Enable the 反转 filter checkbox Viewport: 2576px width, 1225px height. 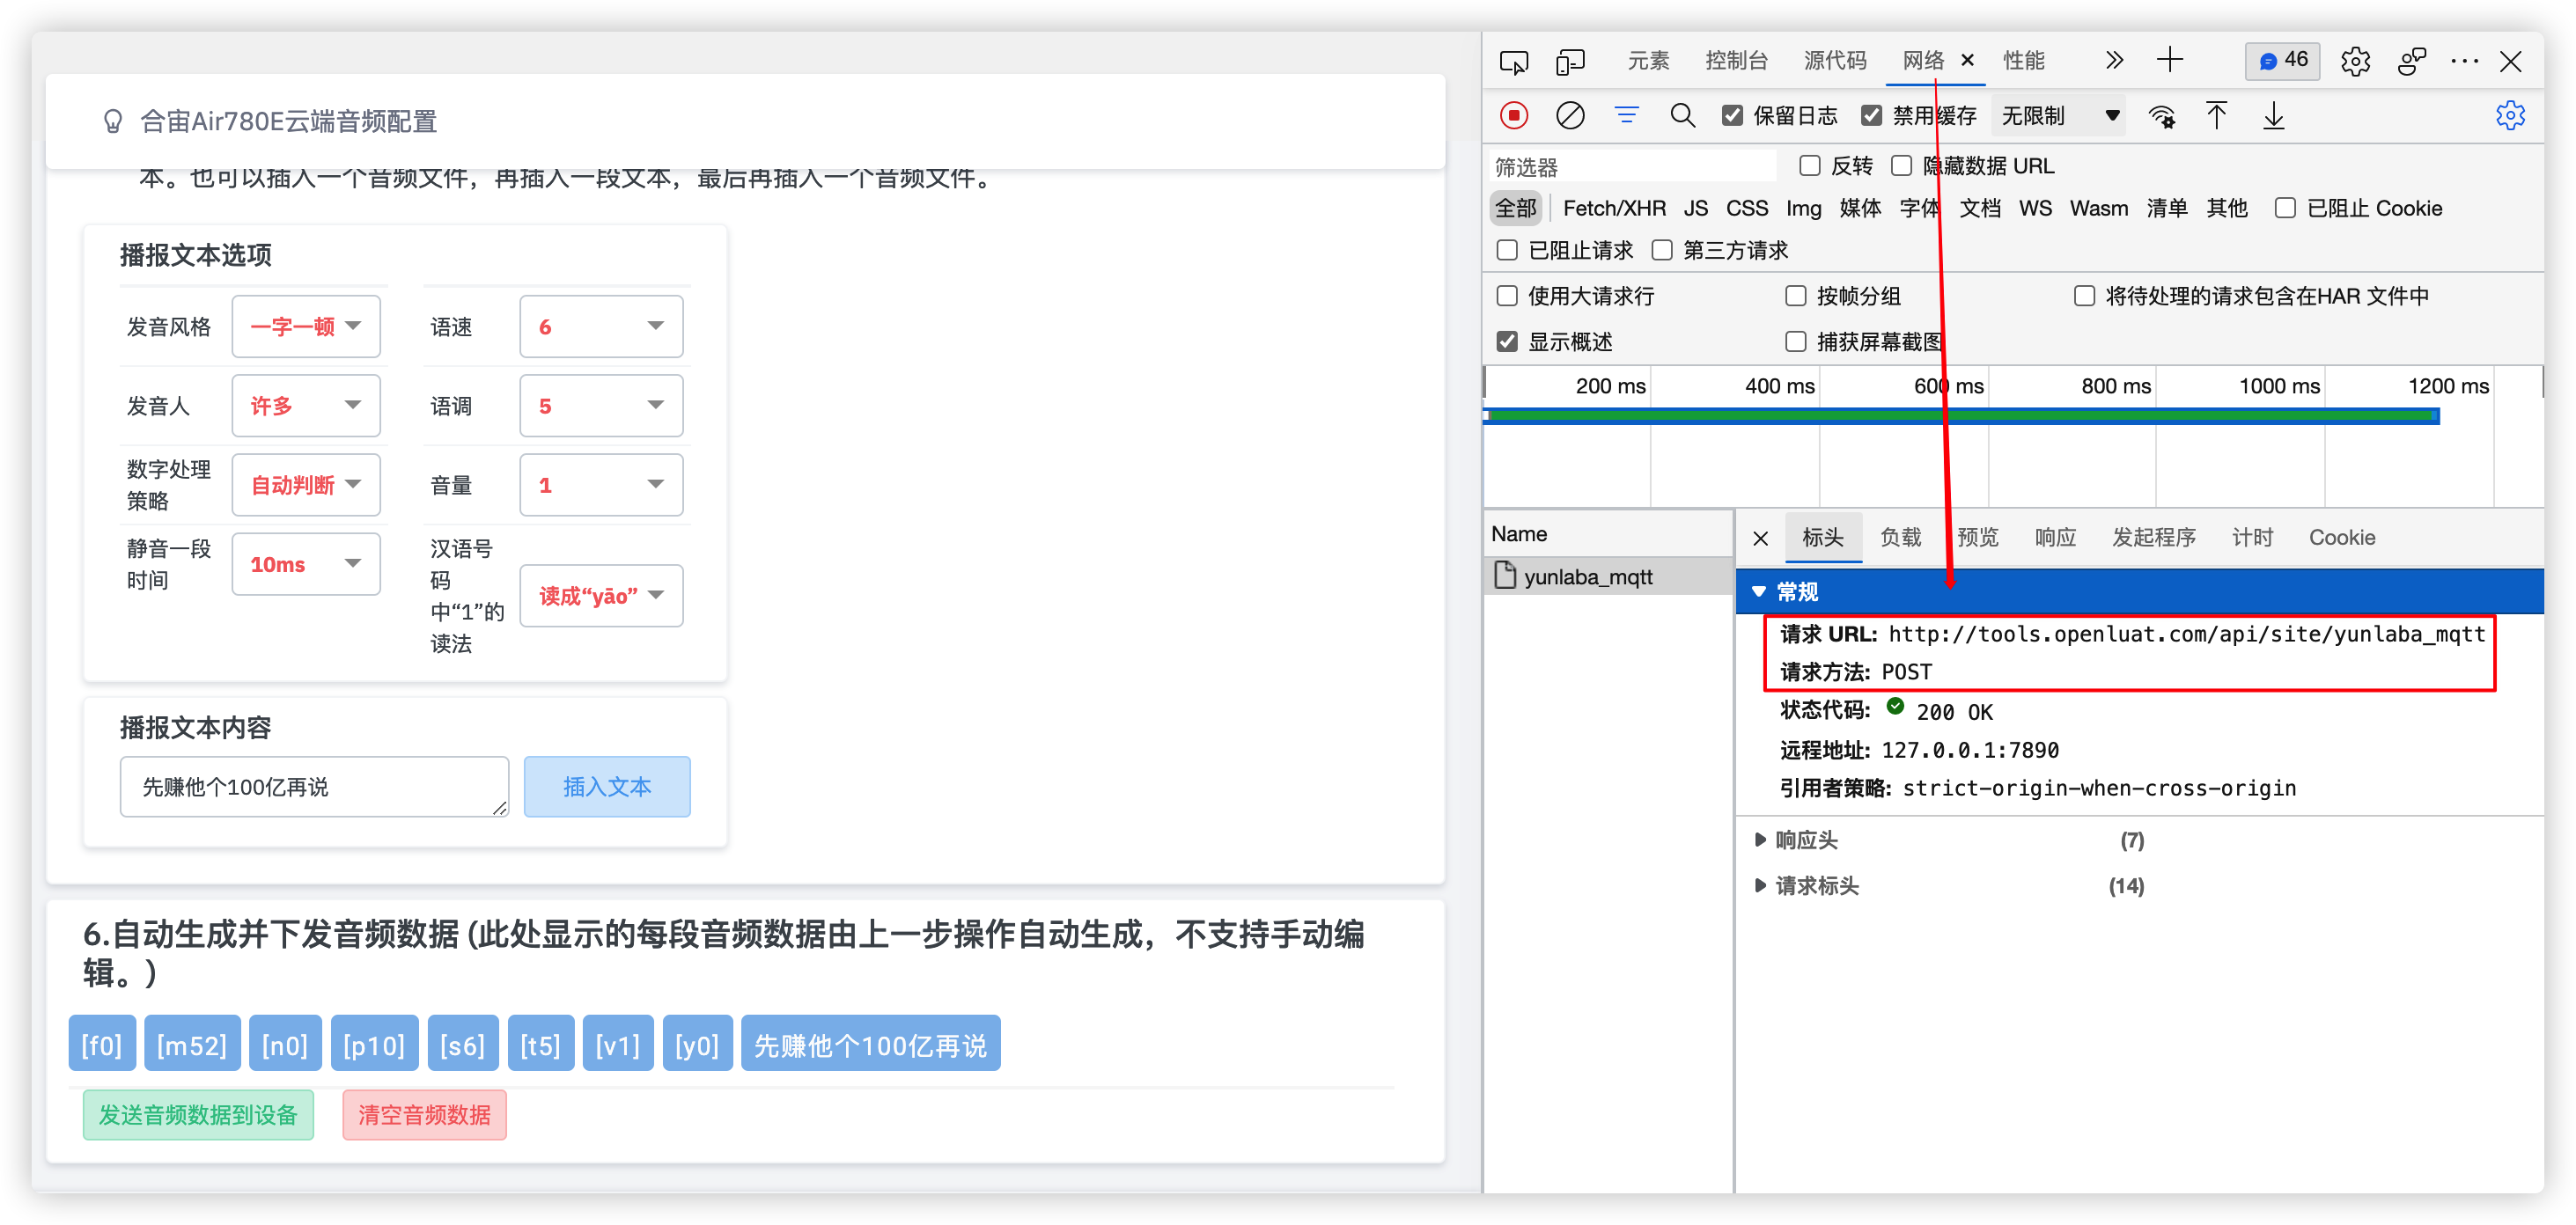tap(1809, 166)
